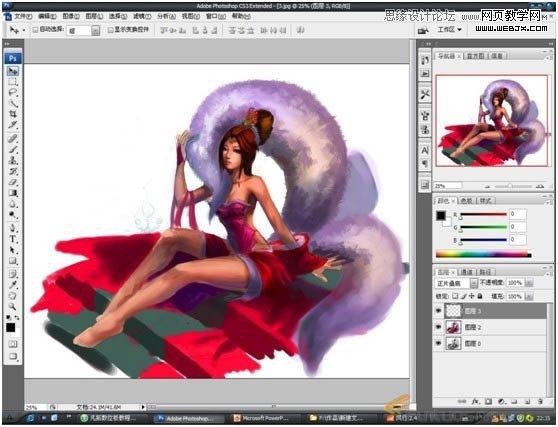Open the 工作区 workspace dropdown
This screenshot has height=427, width=558.
(x=449, y=30)
